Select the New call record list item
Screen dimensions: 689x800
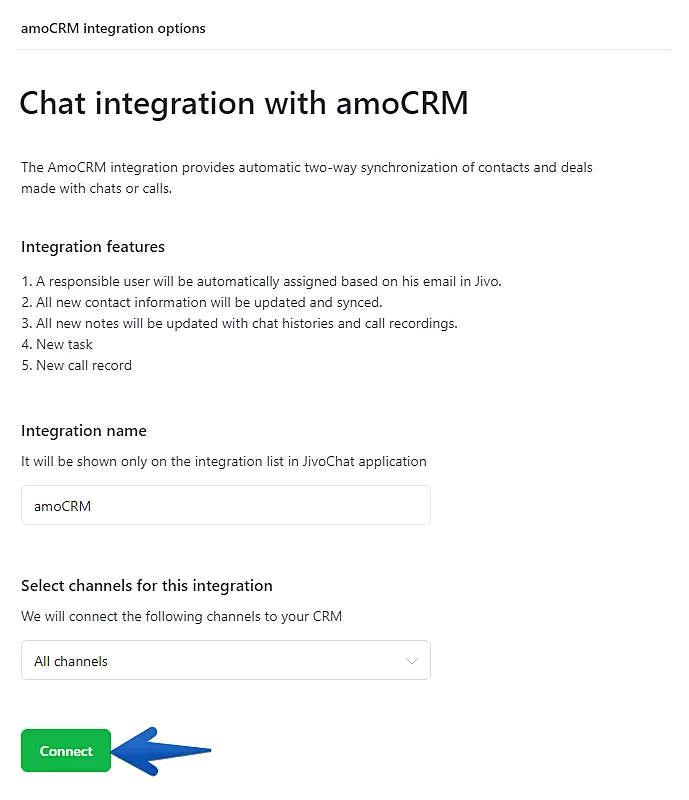pos(76,365)
